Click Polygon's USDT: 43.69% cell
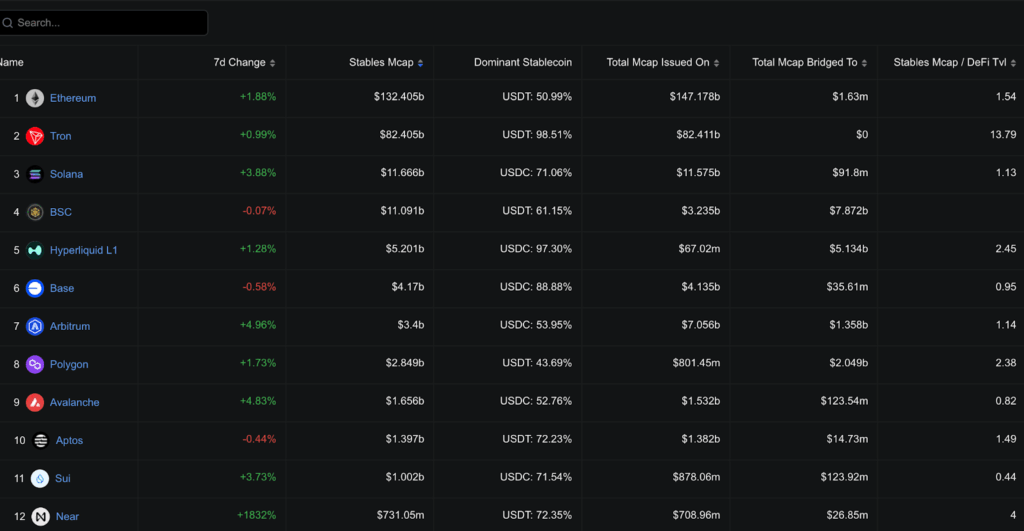1024x531 pixels. 537,362
